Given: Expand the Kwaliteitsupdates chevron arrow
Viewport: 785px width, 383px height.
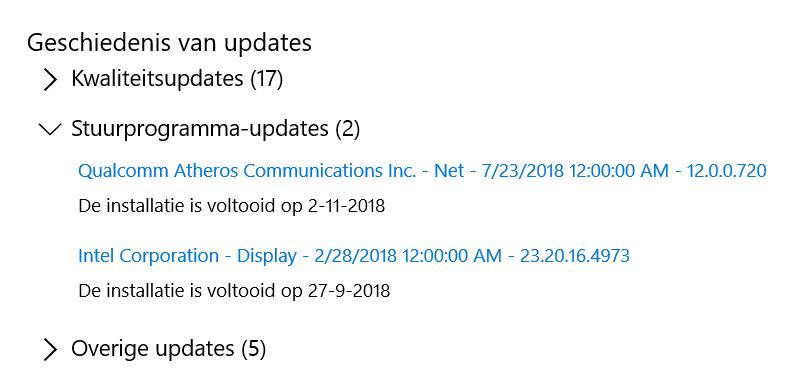Looking at the screenshot, I should 50,80.
